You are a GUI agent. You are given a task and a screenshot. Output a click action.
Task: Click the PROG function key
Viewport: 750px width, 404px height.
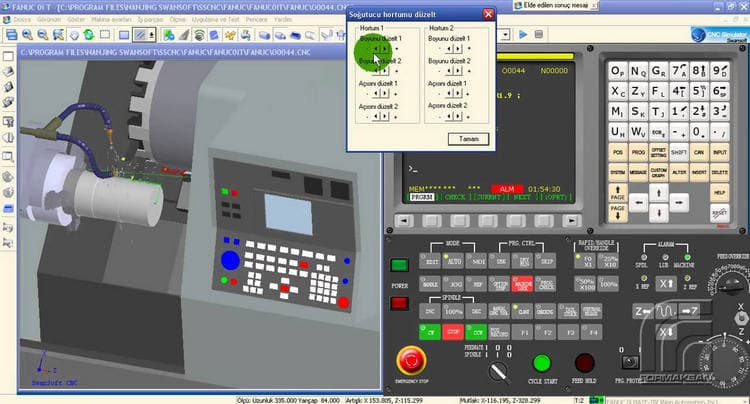click(638, 153)
